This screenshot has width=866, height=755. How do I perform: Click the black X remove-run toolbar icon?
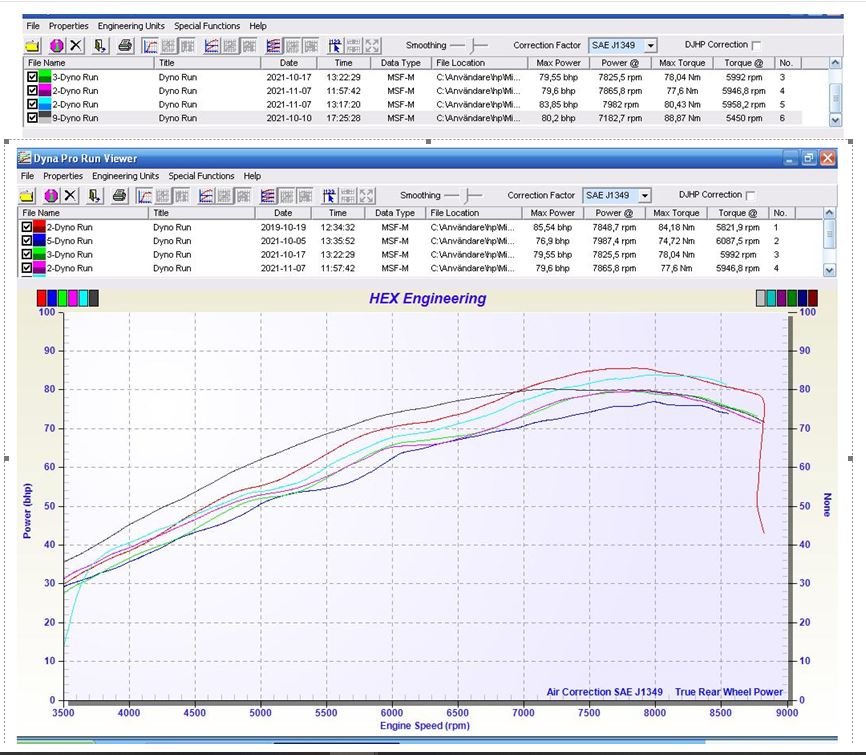point(70,196)
